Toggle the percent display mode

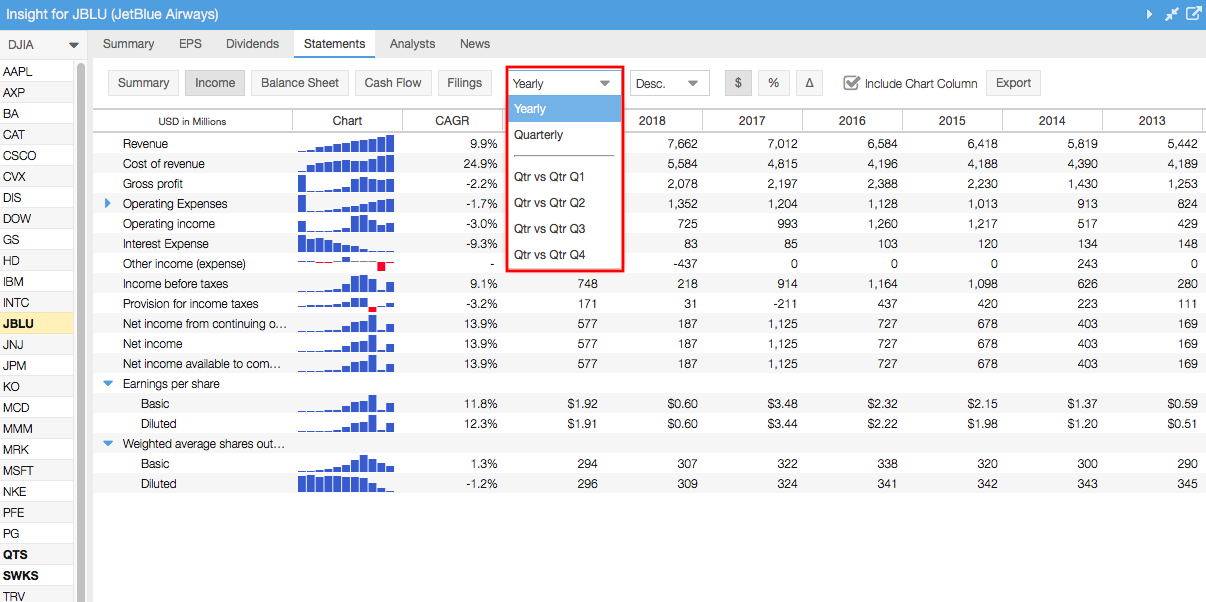[x=773, y=83]
